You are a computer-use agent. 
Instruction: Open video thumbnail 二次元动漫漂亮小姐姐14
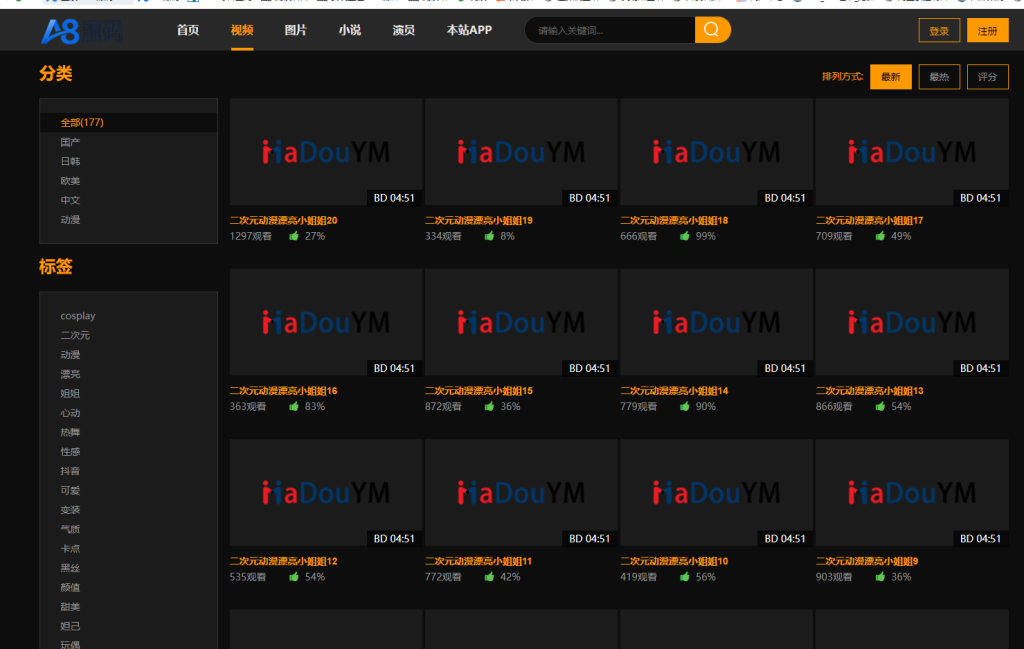[716, 322]
